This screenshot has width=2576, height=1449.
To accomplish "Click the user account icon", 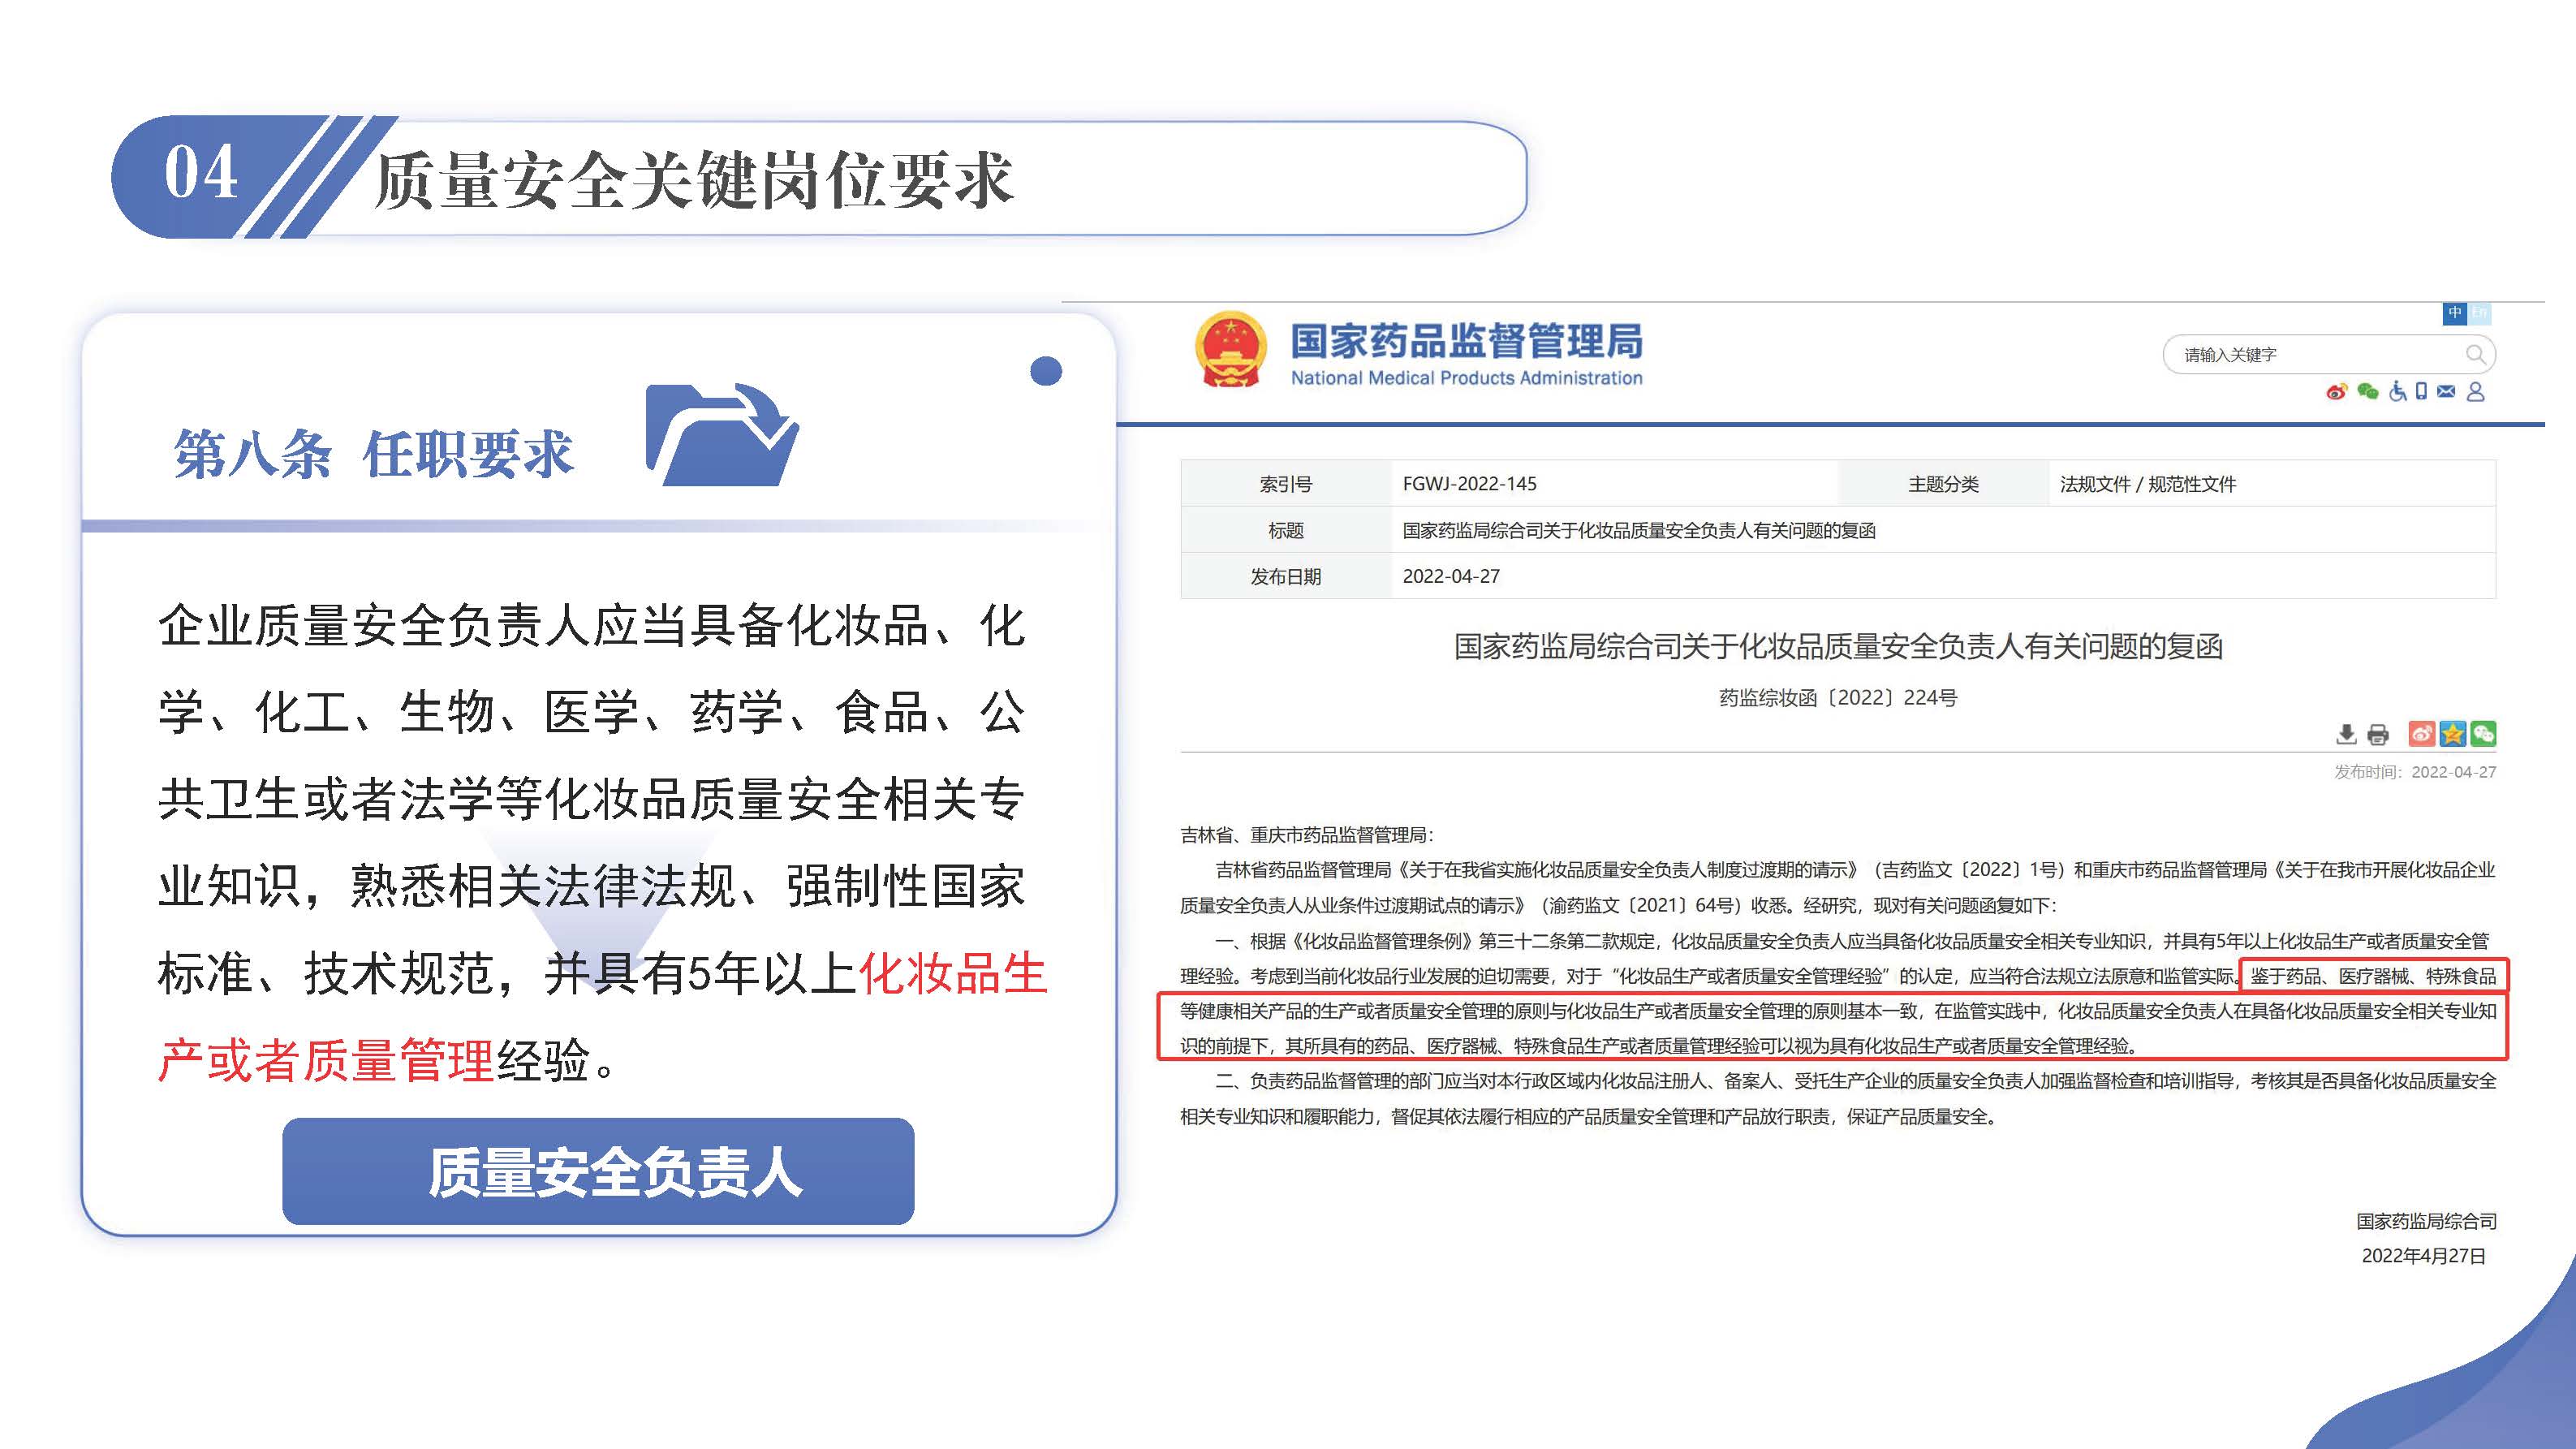I will (x=2476, y=392).
